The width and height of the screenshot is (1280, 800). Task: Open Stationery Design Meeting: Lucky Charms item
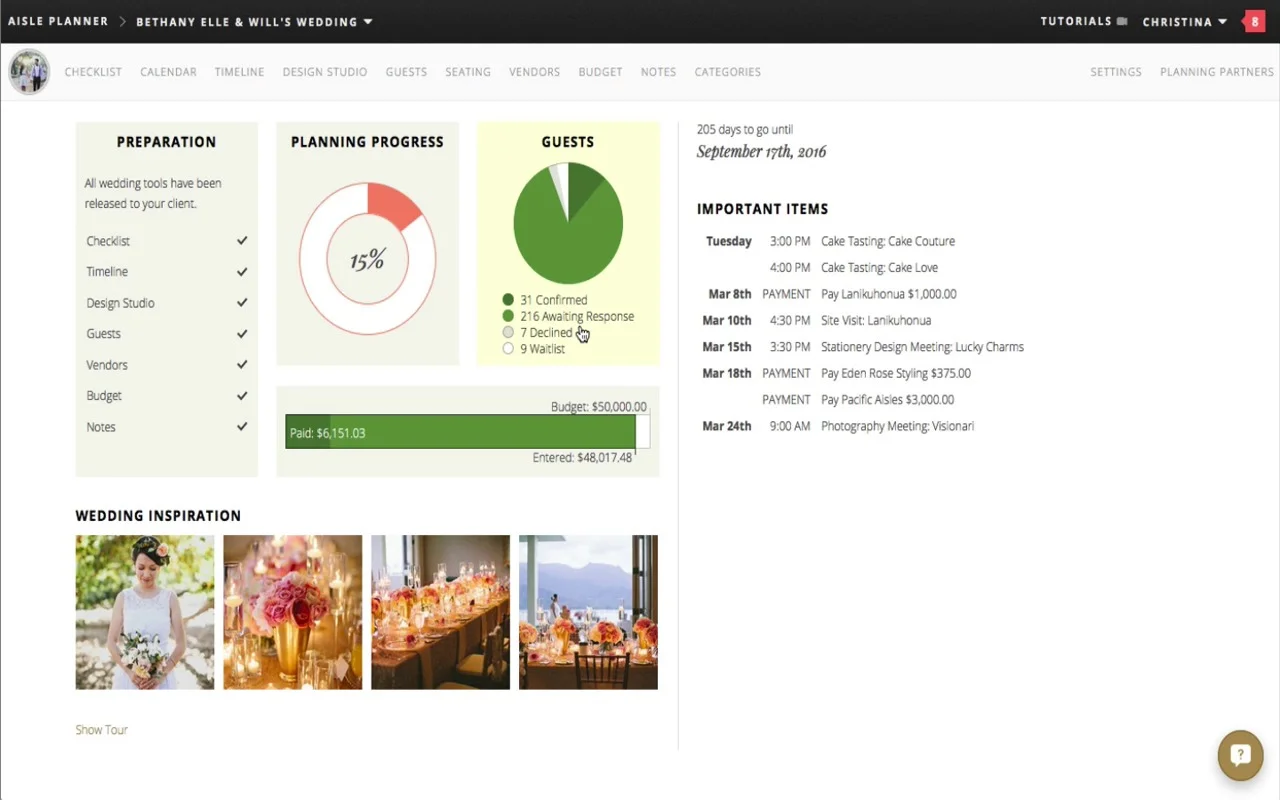[x=922, y=347]
